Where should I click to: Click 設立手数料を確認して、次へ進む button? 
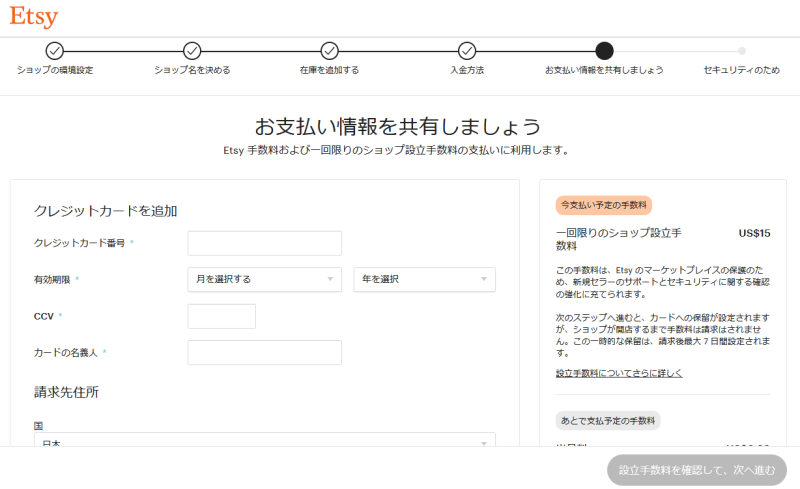point(697,470)
